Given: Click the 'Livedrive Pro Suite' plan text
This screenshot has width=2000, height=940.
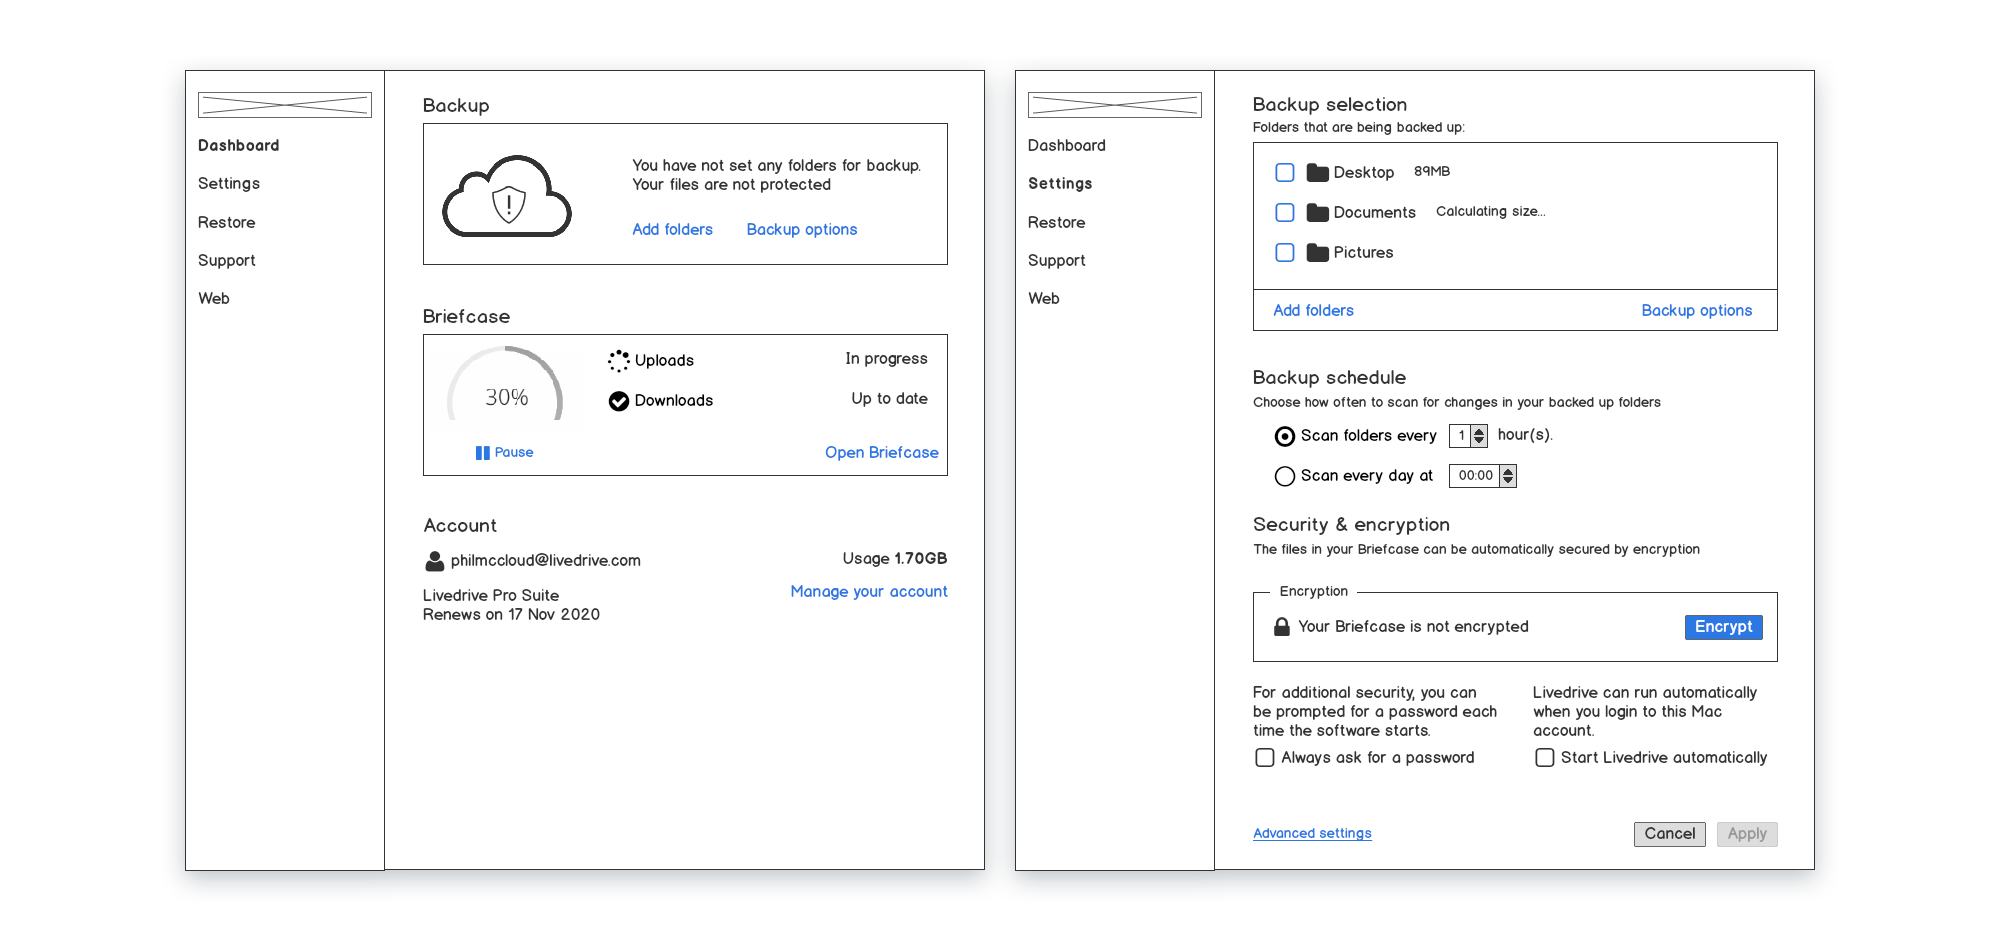Looking at the screenshot, I should (x=491, y=596).
